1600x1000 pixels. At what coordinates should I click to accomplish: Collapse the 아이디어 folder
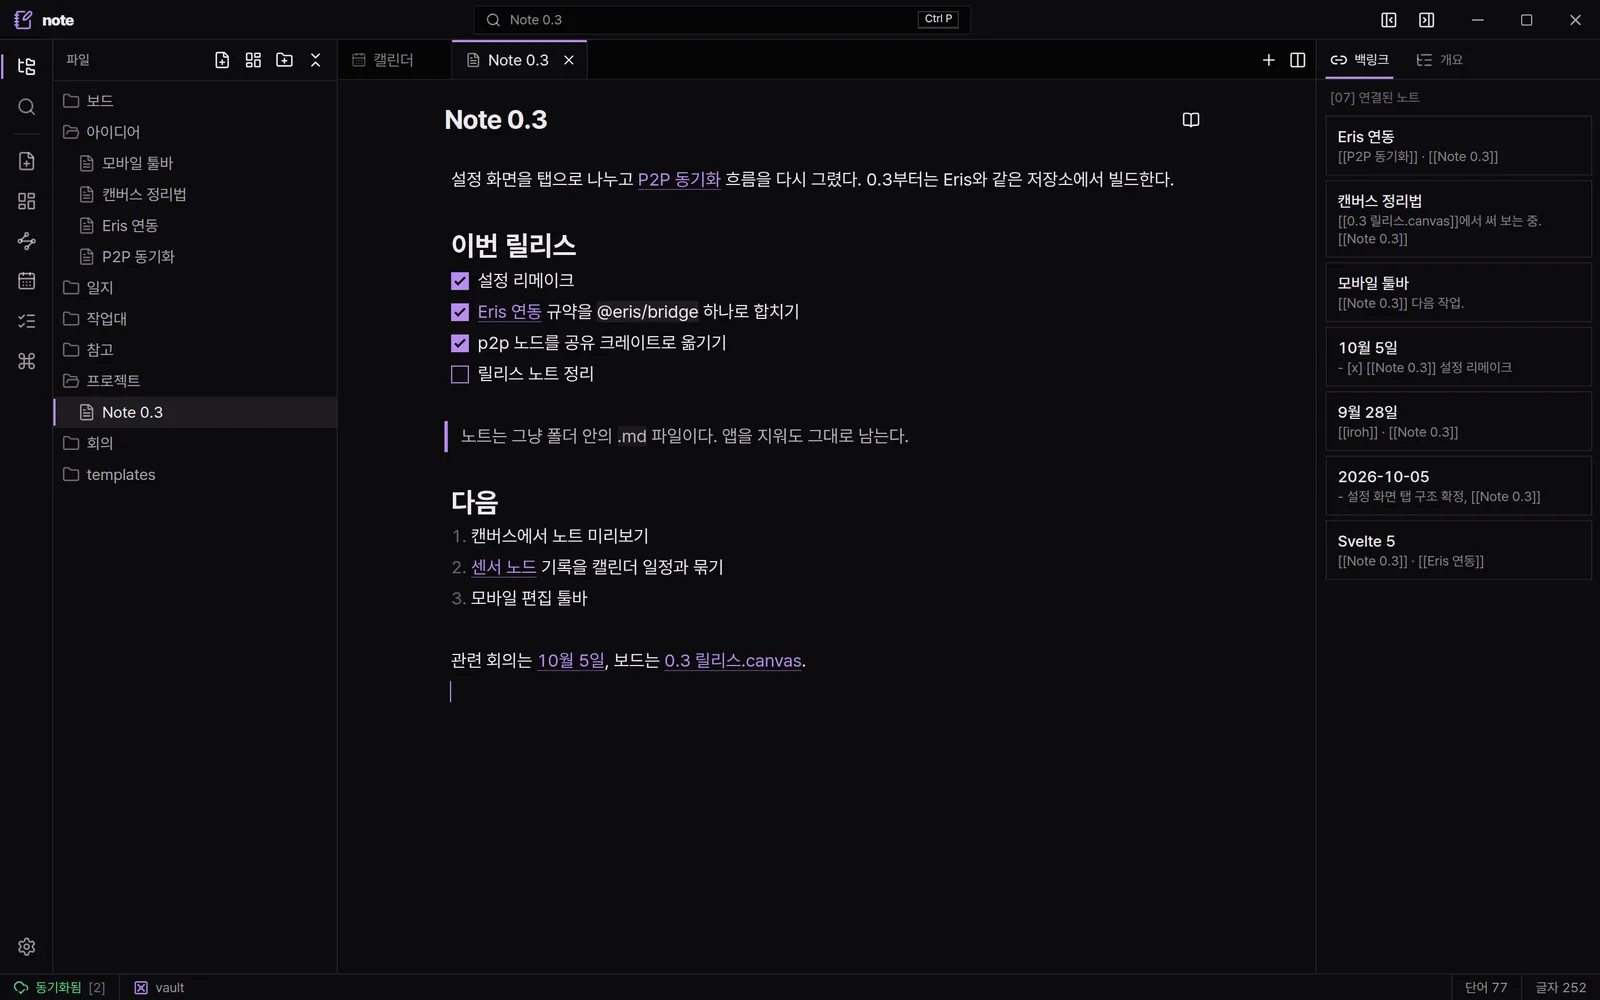195,131
